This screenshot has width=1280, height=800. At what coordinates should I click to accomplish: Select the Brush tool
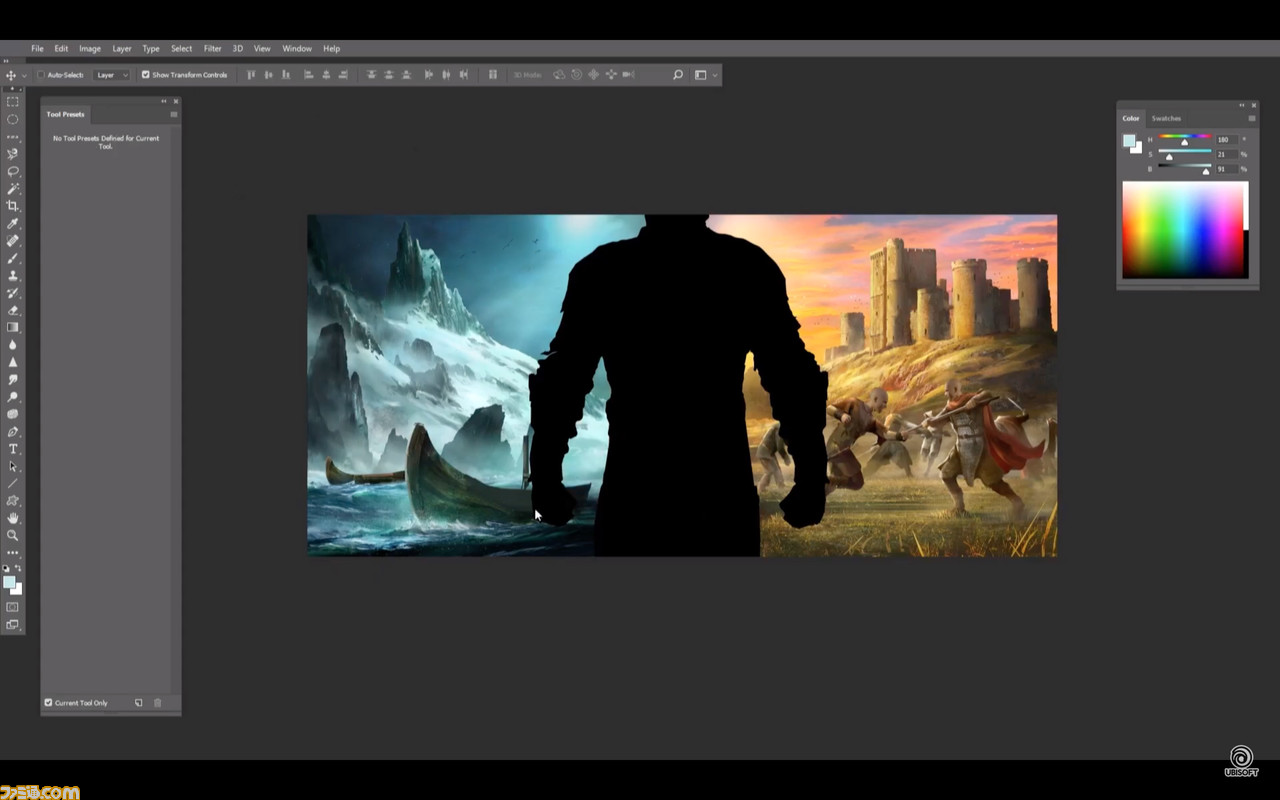point(13,258)
